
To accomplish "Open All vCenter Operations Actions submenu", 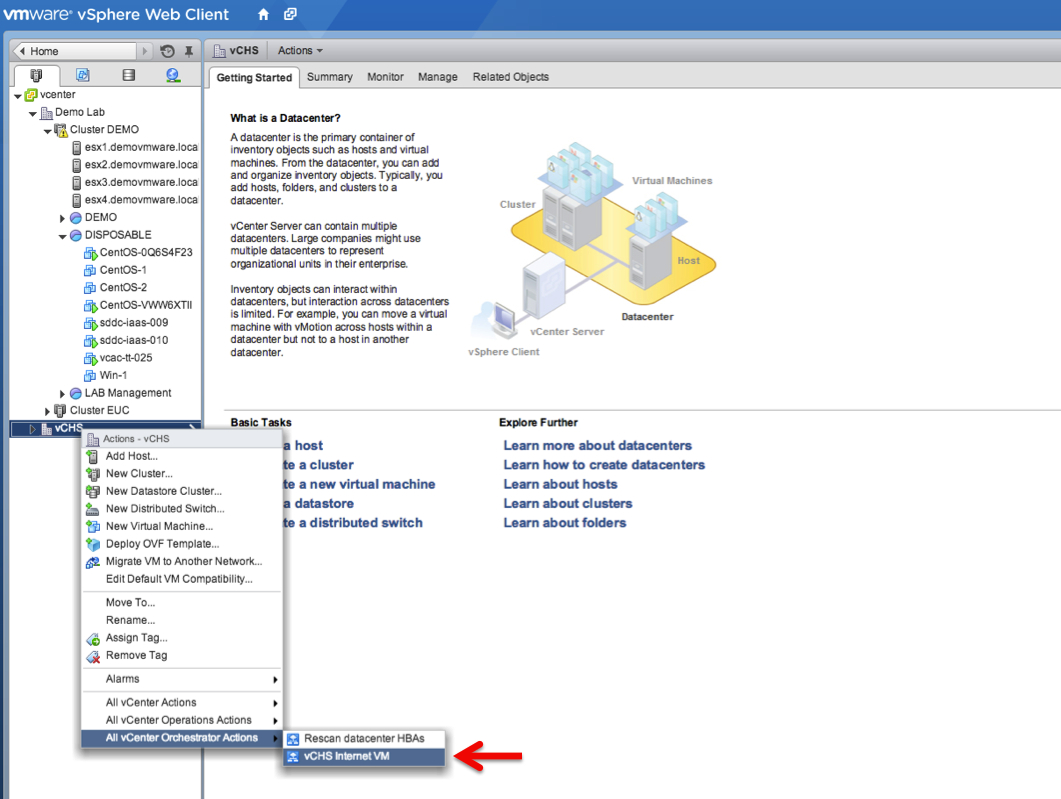I will 181,721.
